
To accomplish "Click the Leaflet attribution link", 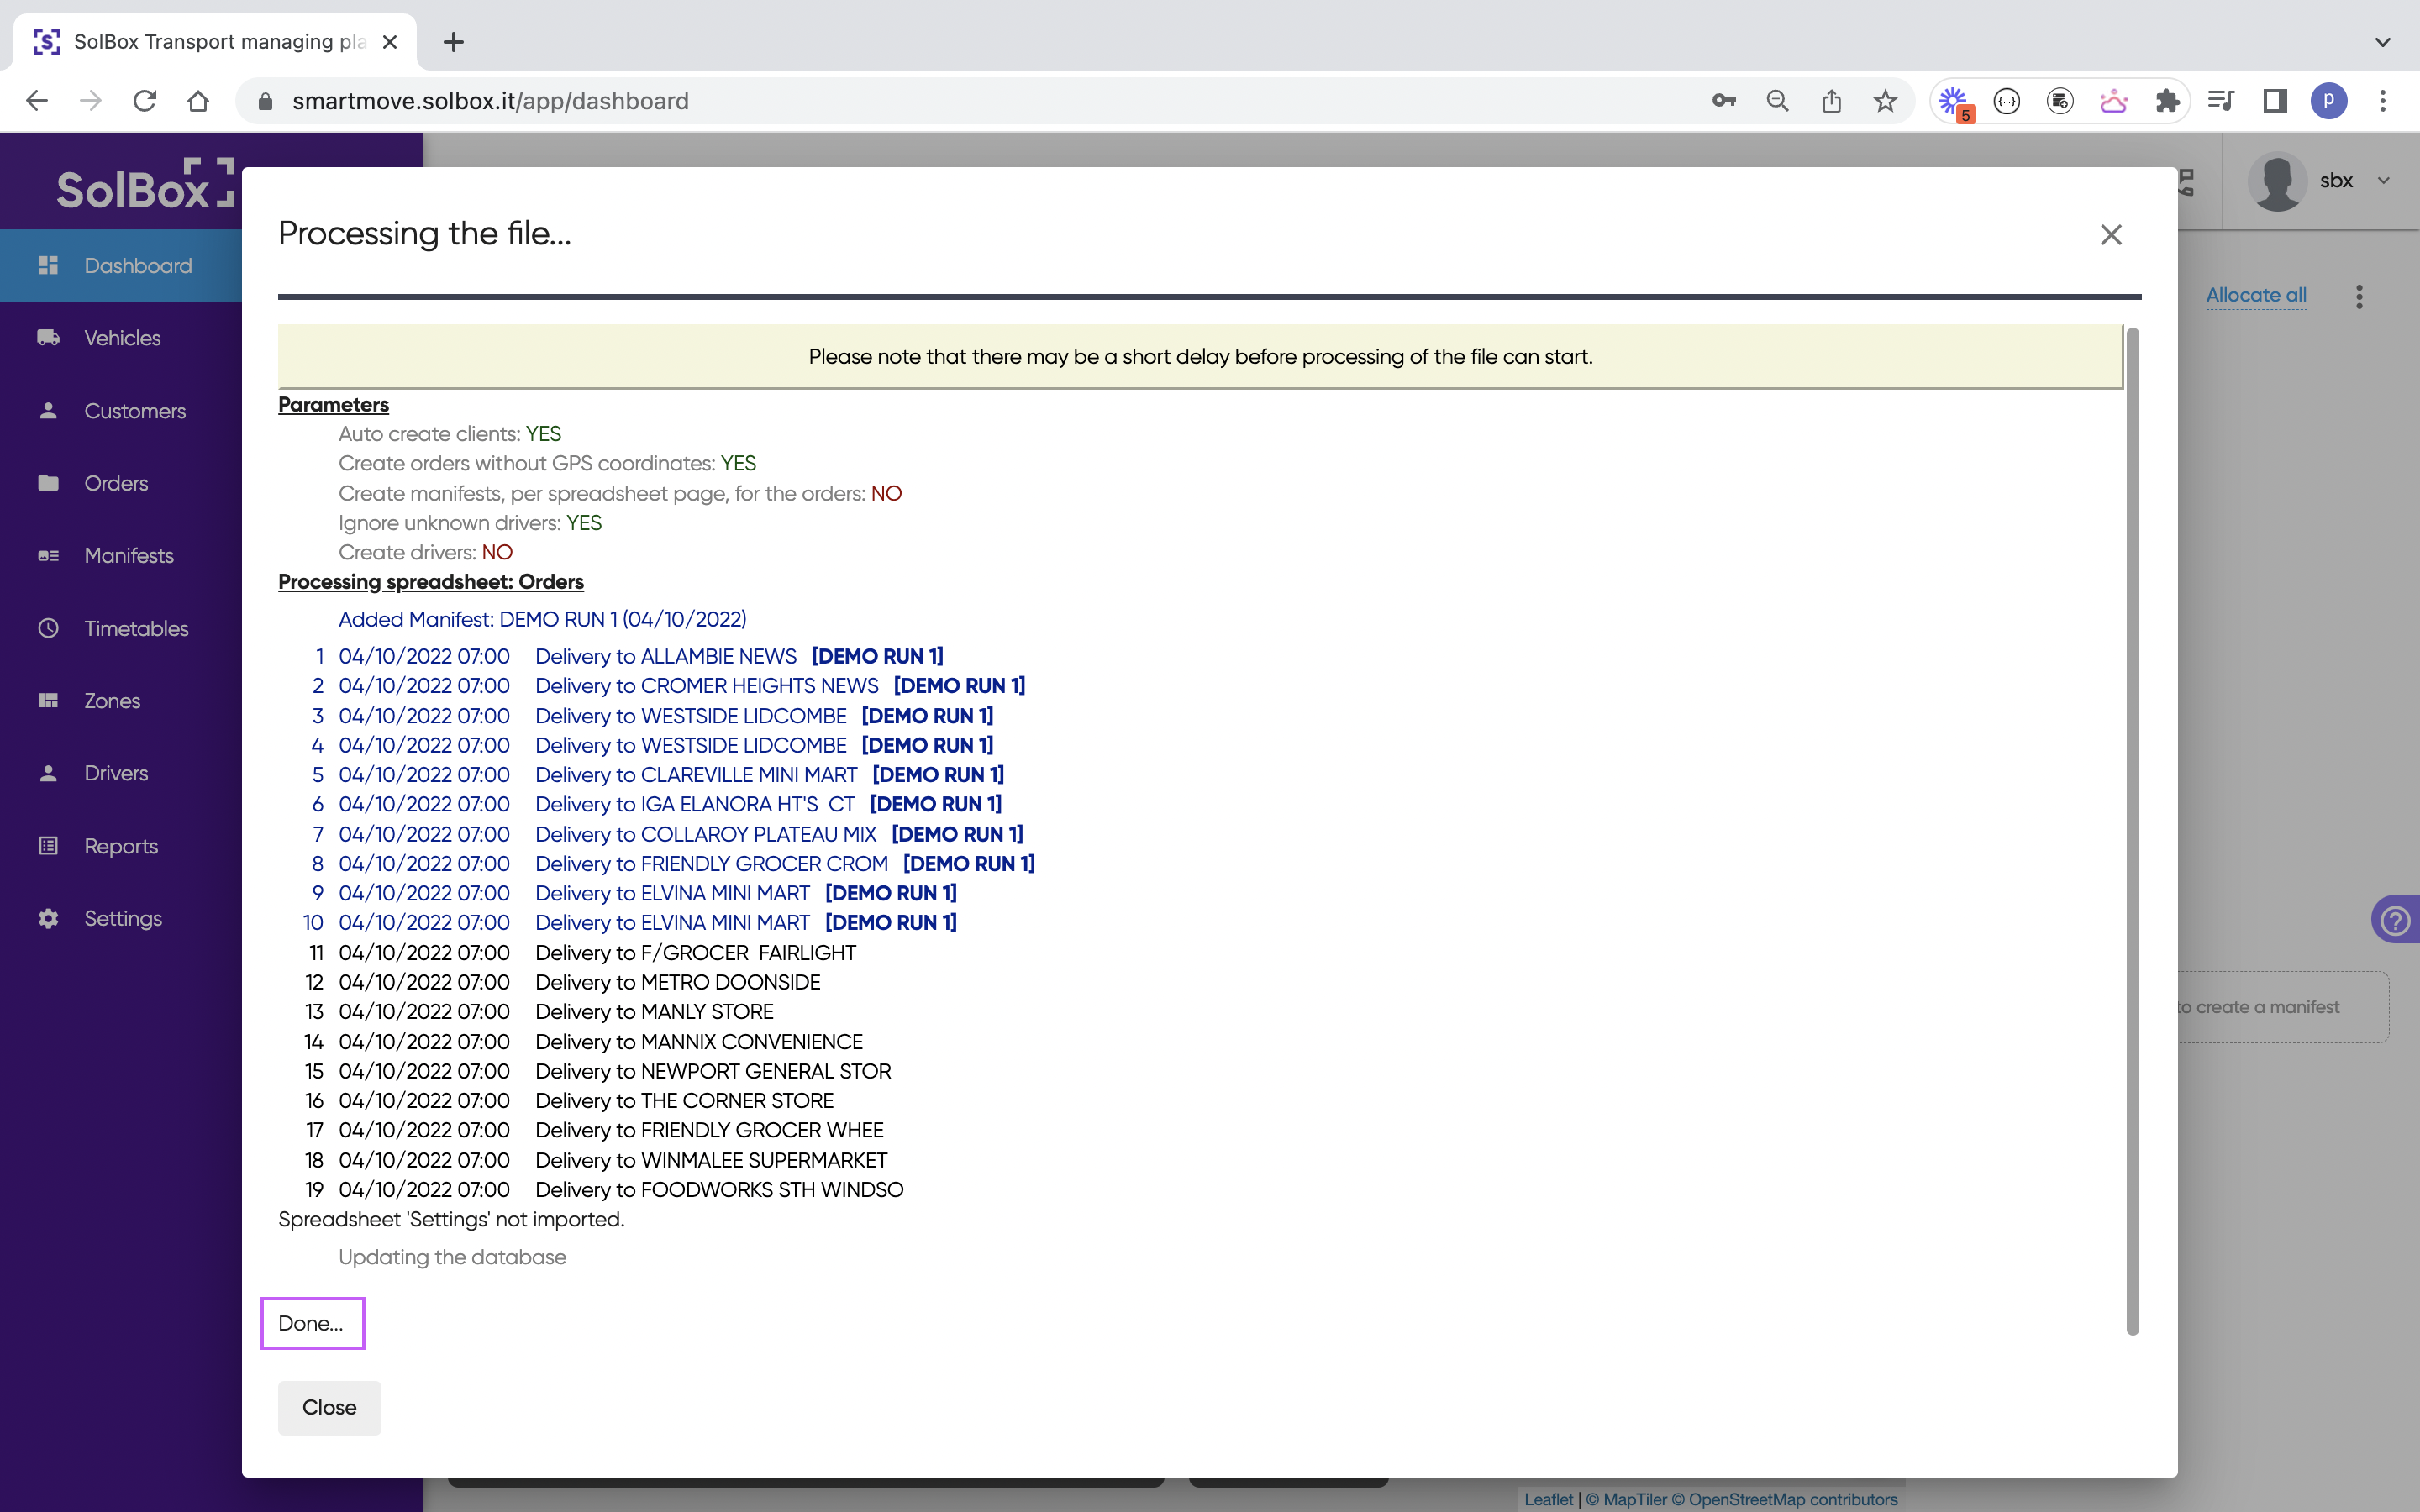I will (x=1548, y=1499).
